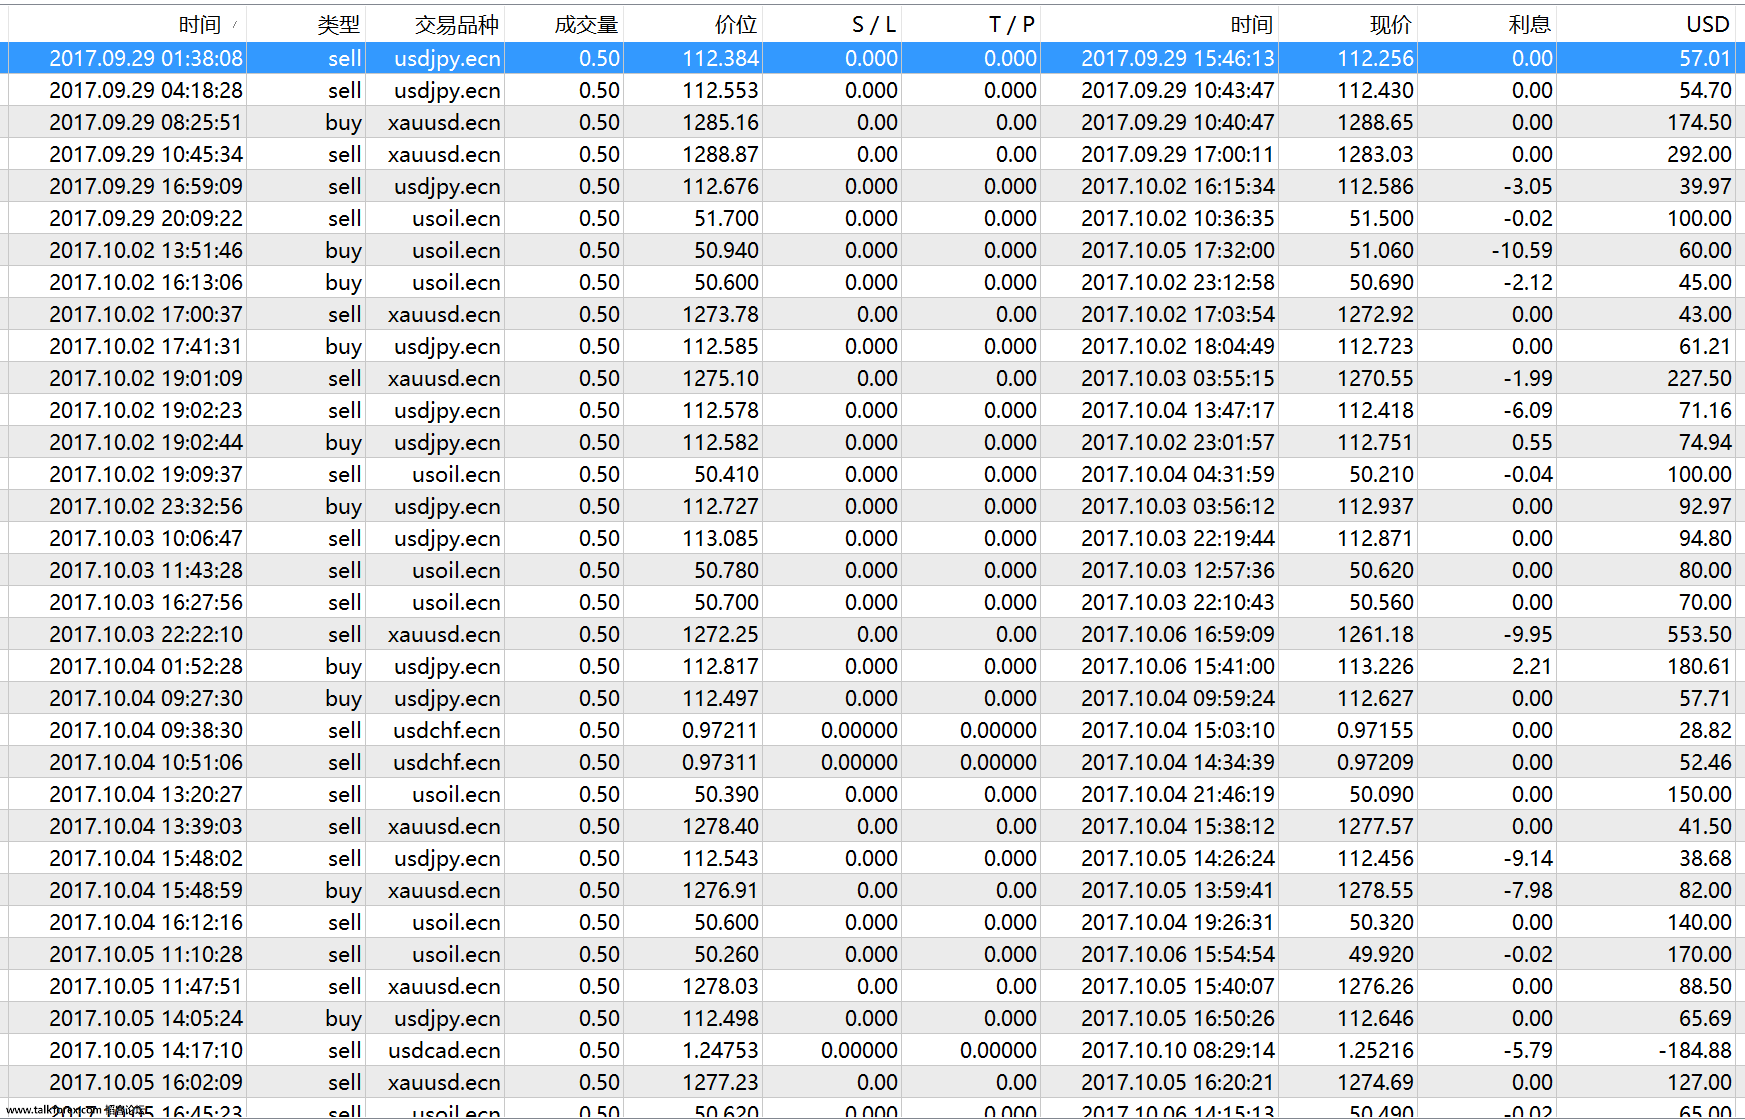
Task: Click the 价位 column header
Action: pyautogui.click(x=736, y=25)
